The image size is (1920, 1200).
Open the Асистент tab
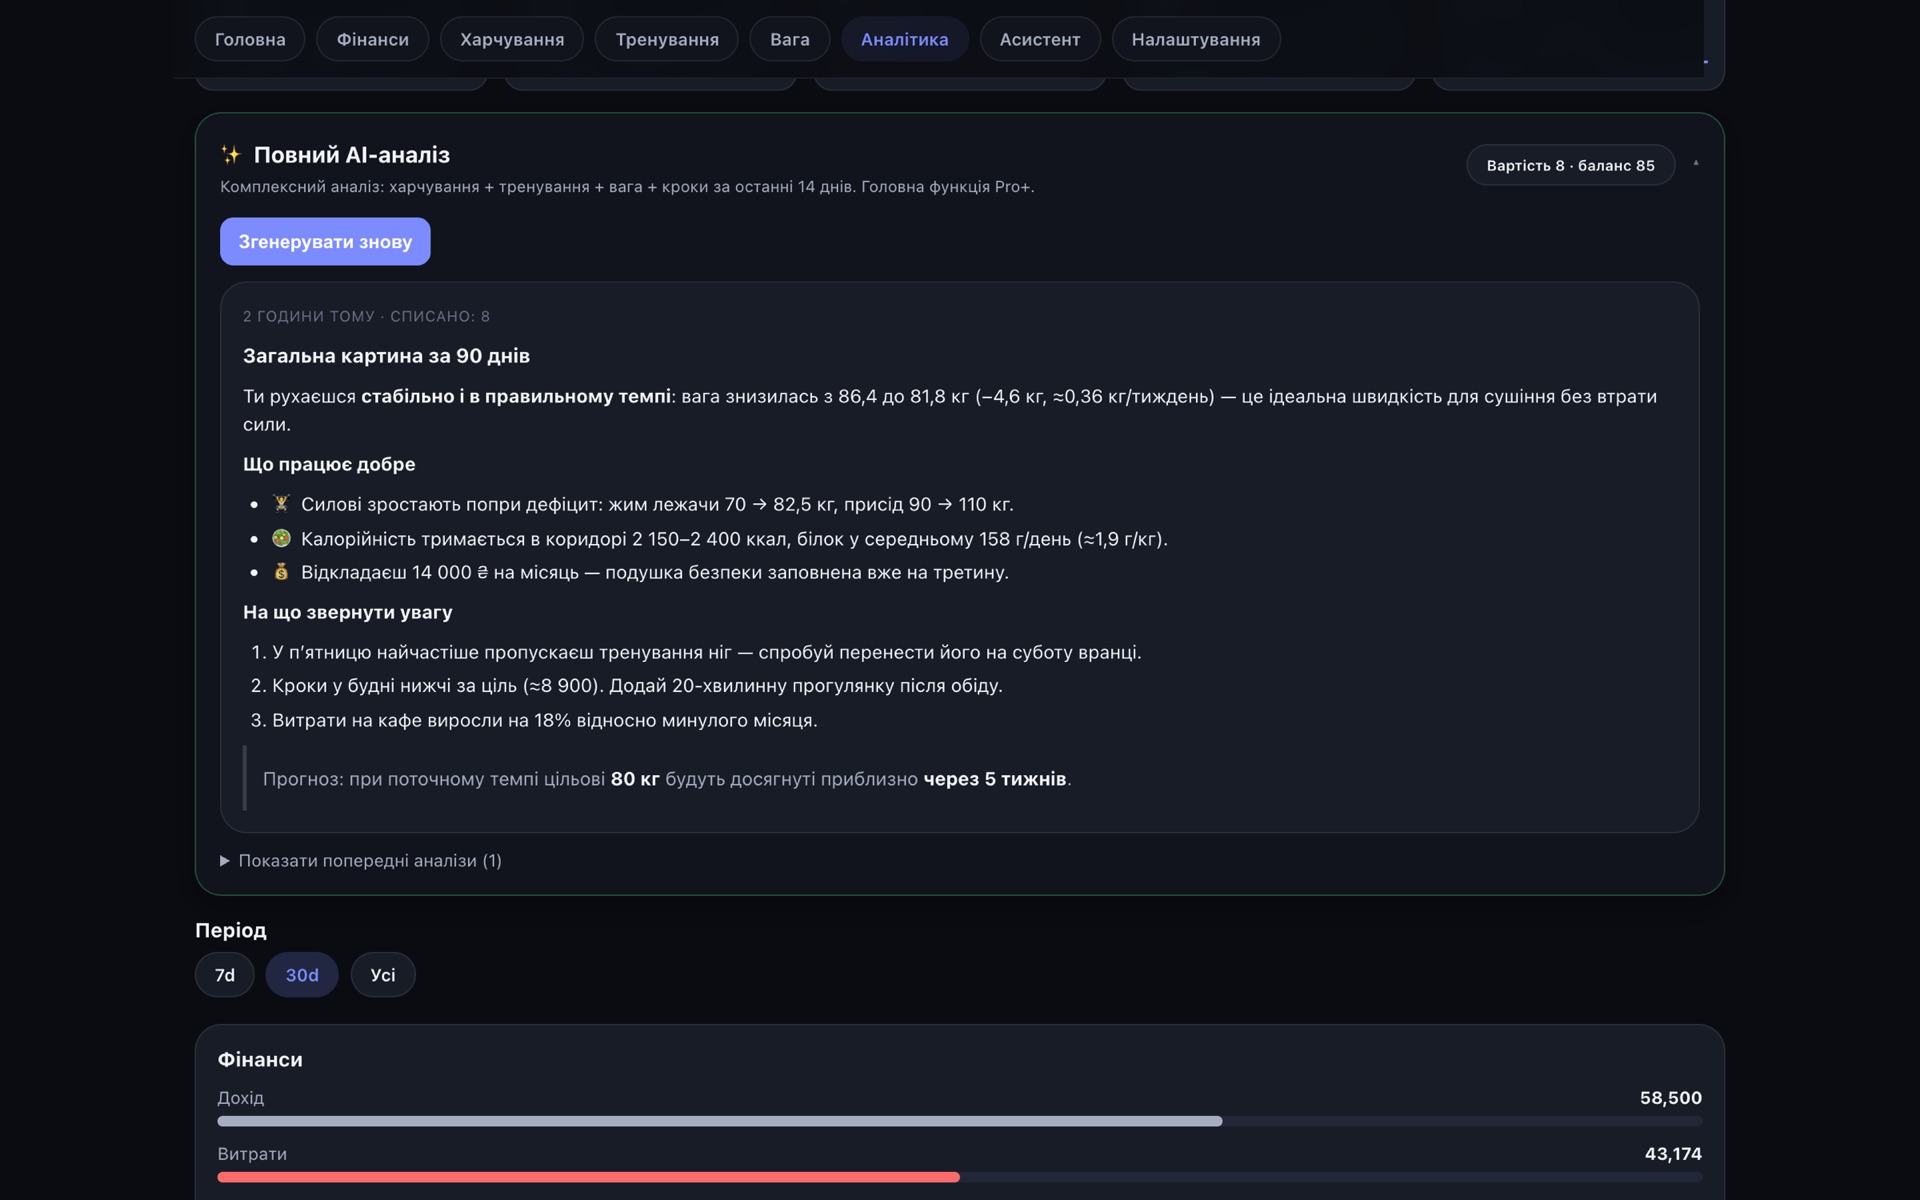click(x=1040, y=39)
